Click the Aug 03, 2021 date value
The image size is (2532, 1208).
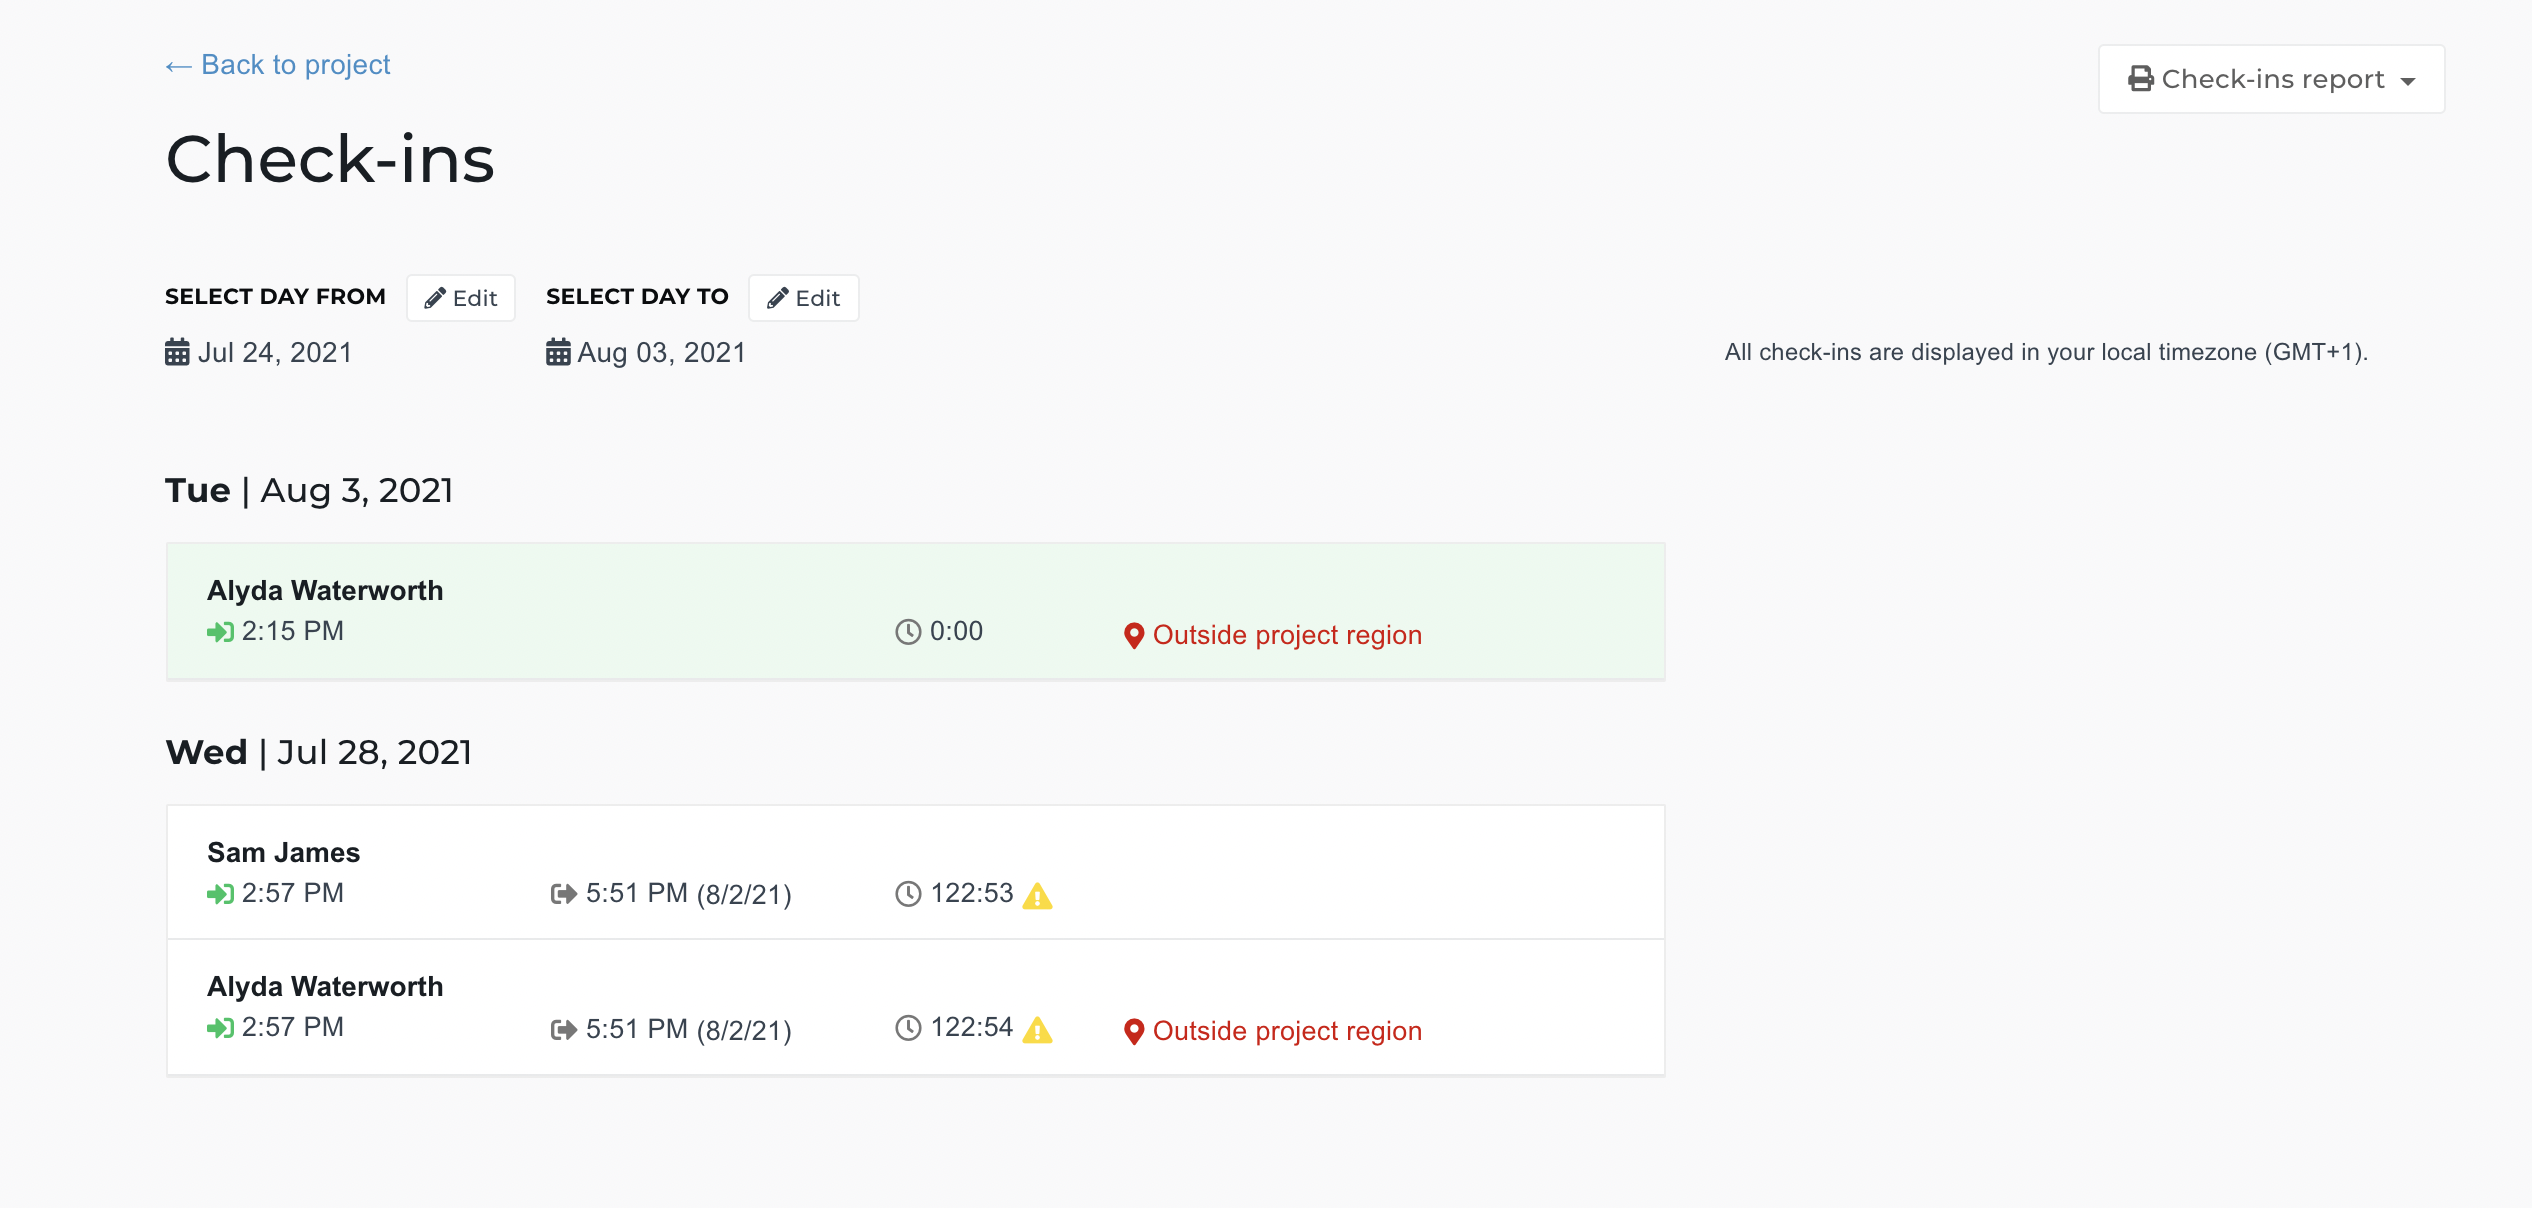coord(661,353)
